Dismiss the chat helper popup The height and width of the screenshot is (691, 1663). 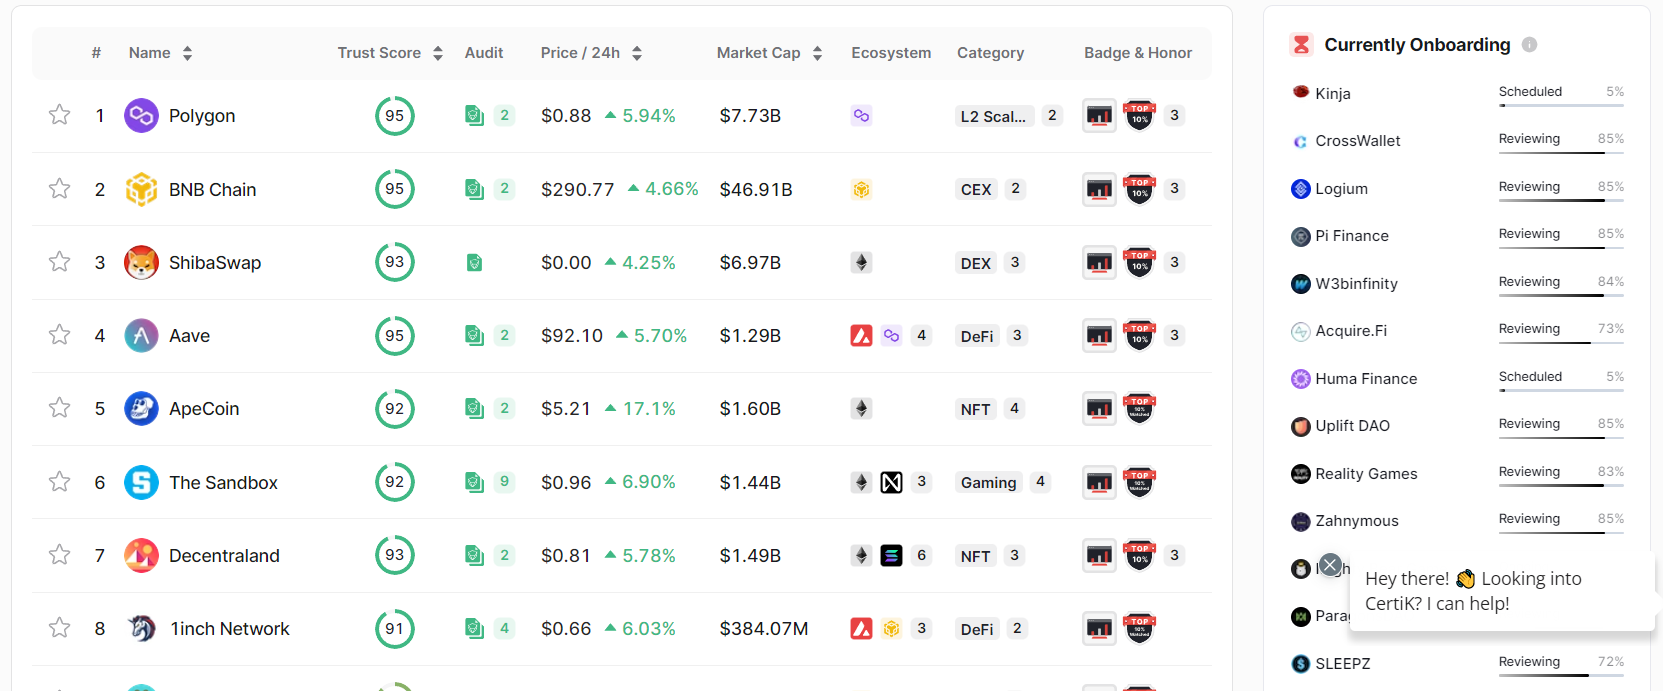[x=1330, y=565]
